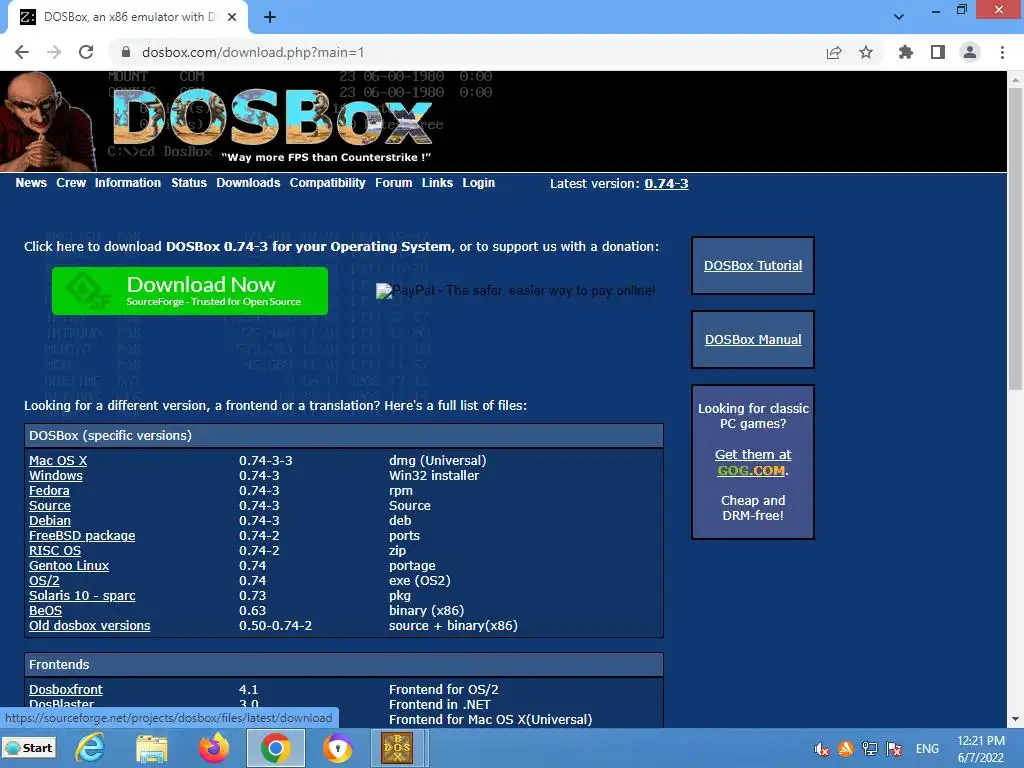Open the Links menu item
The image size is (1024, 768).
click(x=437, y=183)
